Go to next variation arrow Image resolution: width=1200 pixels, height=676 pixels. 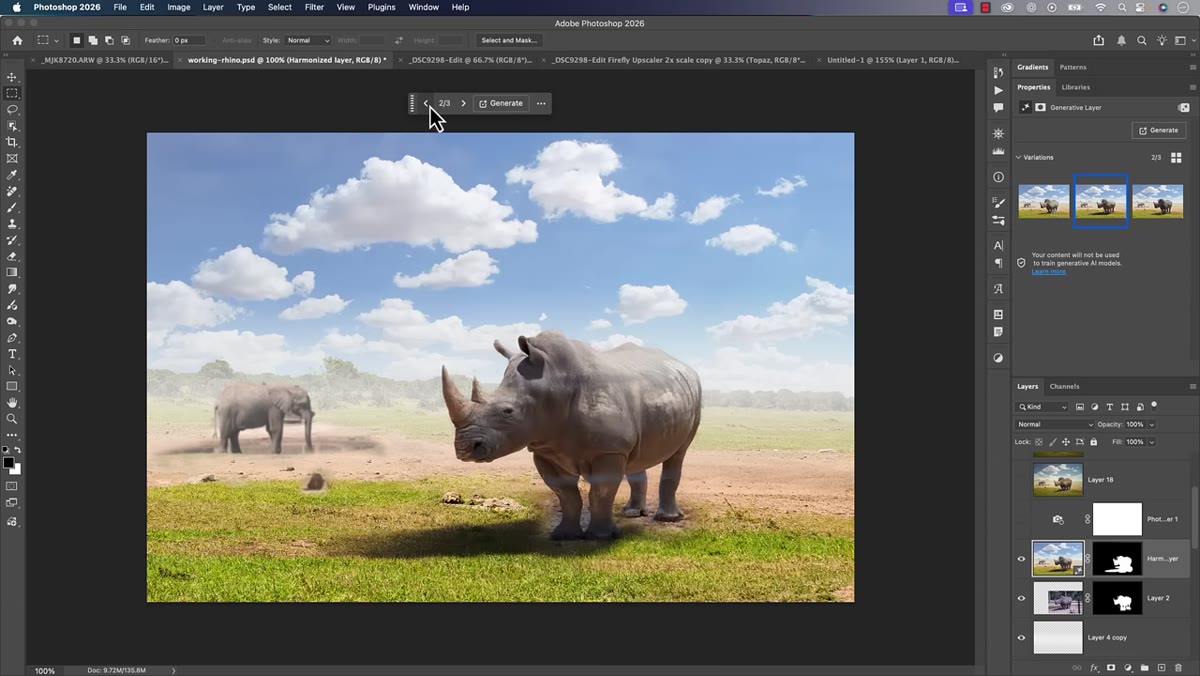pyautogui.click(x=463, y=103)
